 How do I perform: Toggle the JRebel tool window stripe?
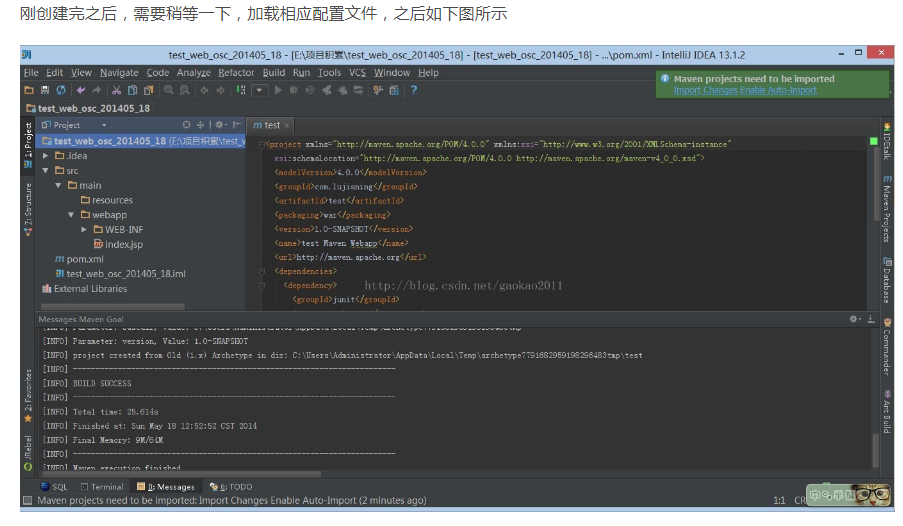pyautogui.click(x=27, y=453)
